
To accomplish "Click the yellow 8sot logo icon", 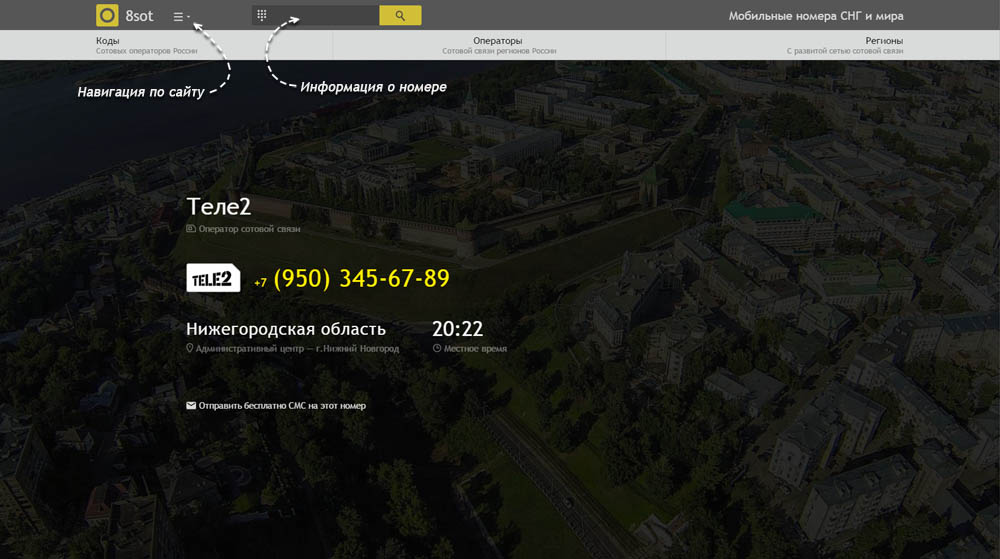I will coord(107,15).
